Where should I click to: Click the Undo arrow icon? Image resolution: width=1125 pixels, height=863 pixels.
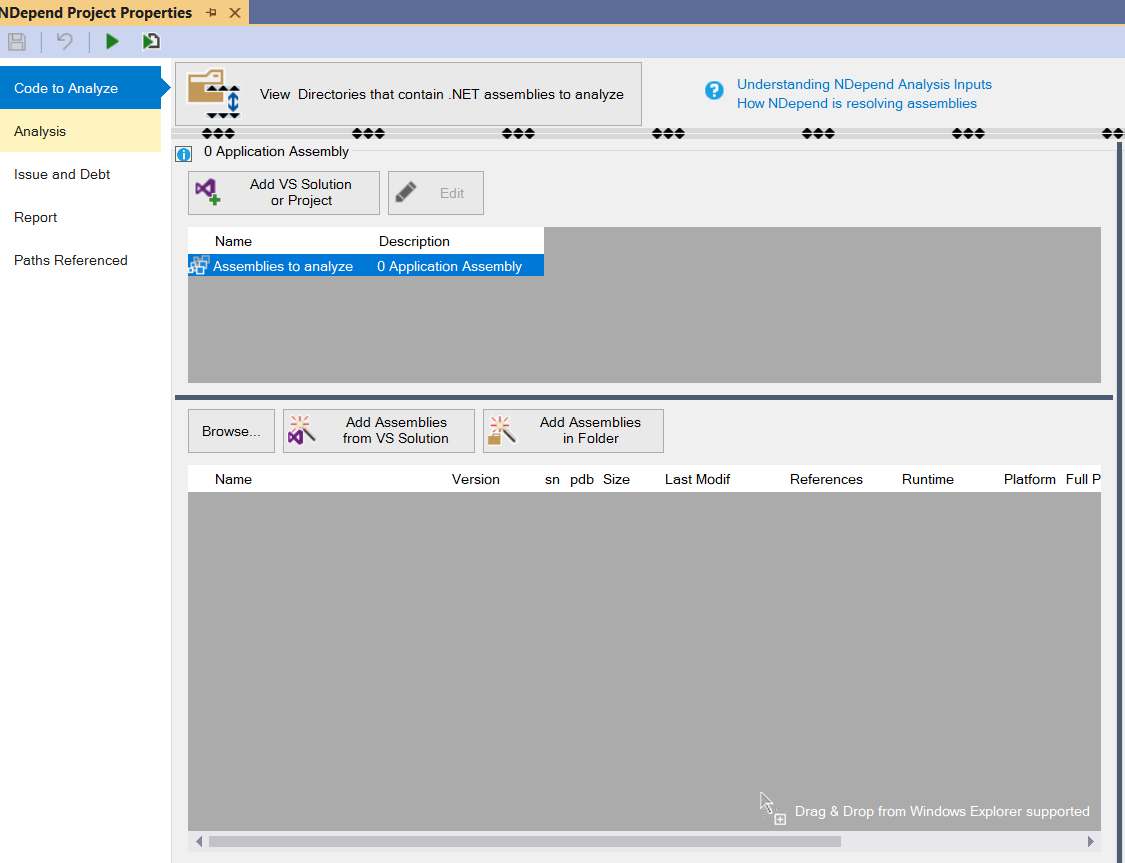65,42
